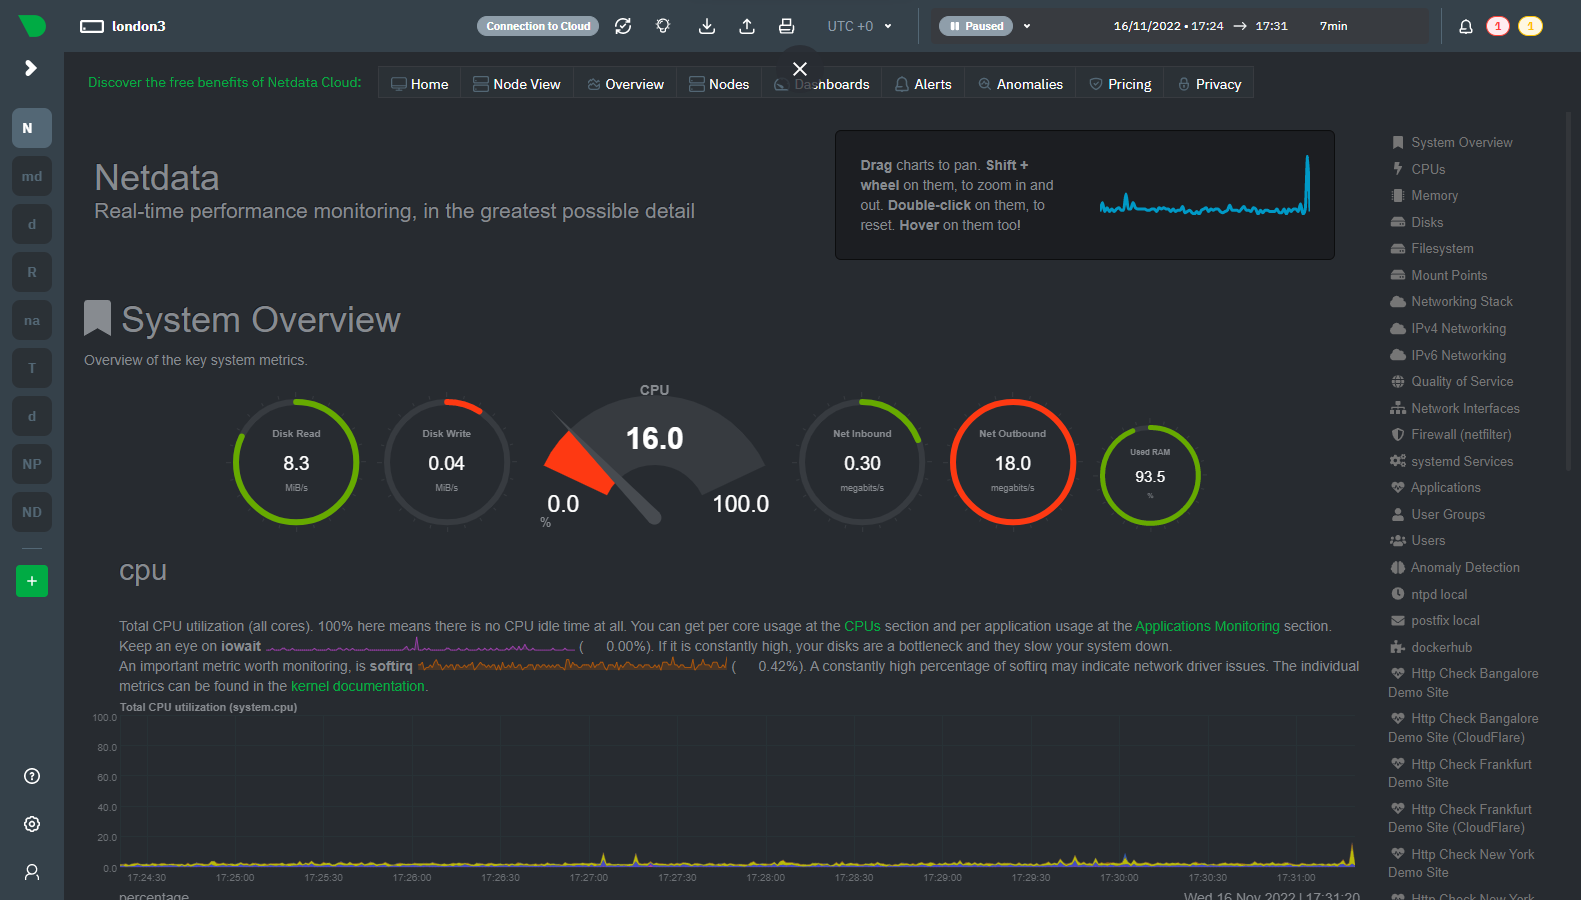1581x900 pixels.
Task: Click the london3 node name
Action: (x=138, y=26)
